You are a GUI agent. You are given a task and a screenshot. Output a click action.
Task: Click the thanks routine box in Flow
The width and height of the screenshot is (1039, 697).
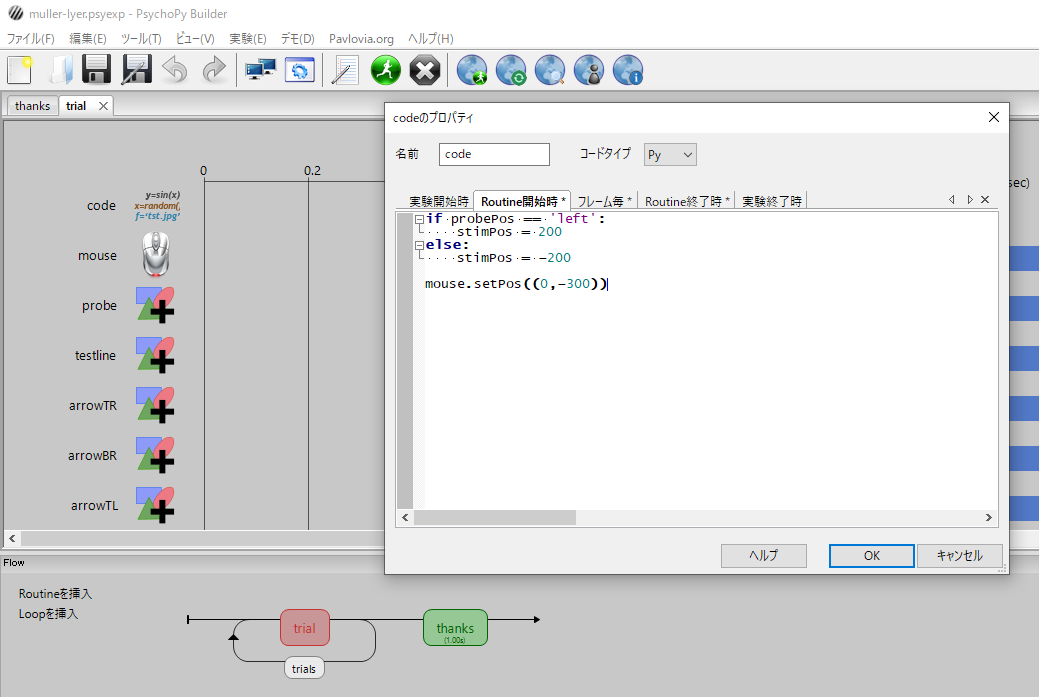coord(455,627)
